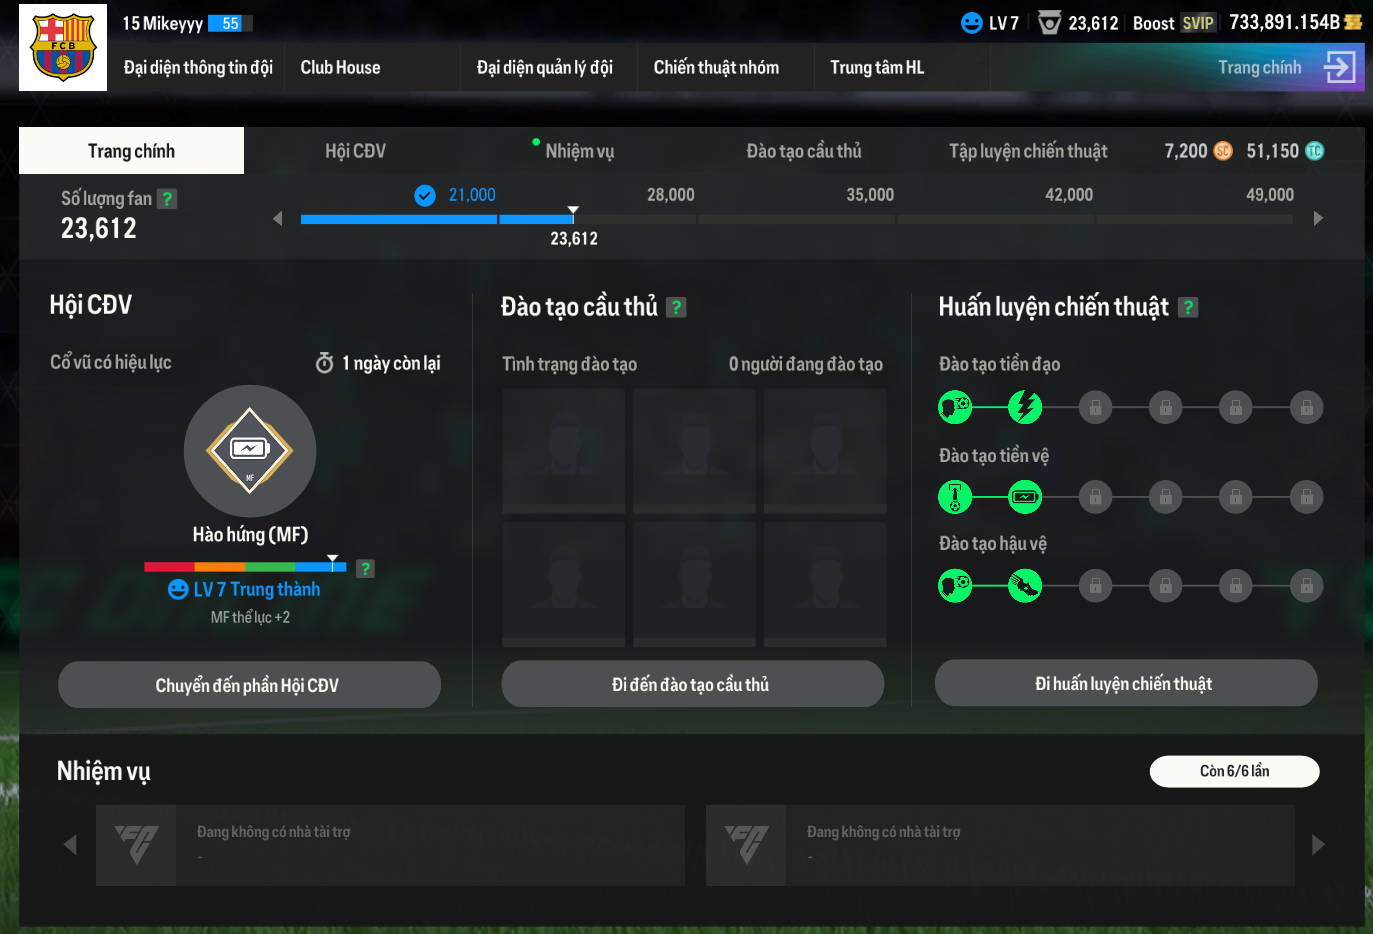Click the first locked forward training node
The height and width of the screenshot is (934, 1373).
click(x=1095, y=407)
